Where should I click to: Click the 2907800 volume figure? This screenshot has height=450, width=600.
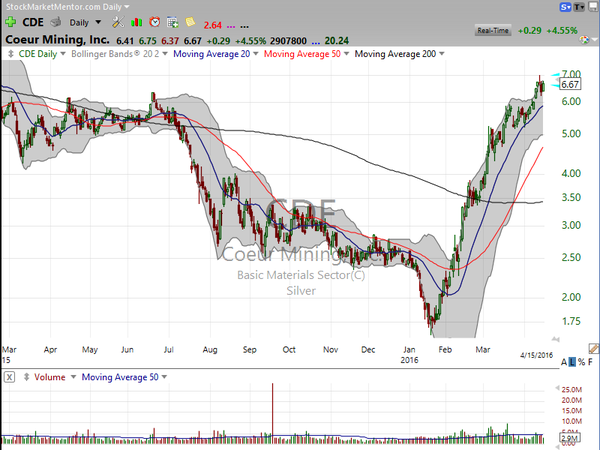288,41
